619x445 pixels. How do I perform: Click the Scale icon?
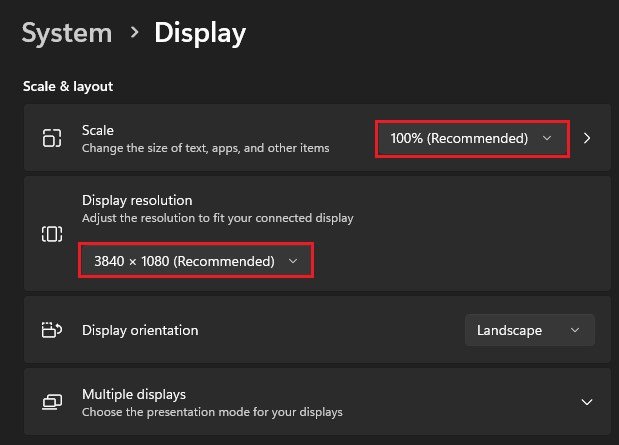tap(51, 138)
